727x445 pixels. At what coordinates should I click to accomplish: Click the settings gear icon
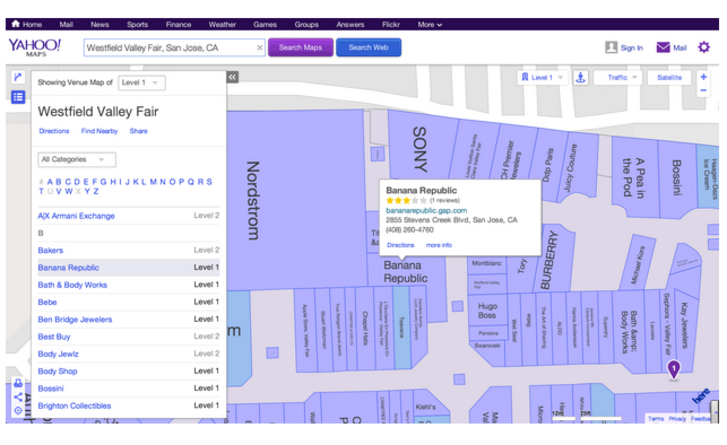pyautogui.click(x=704, y=47)
